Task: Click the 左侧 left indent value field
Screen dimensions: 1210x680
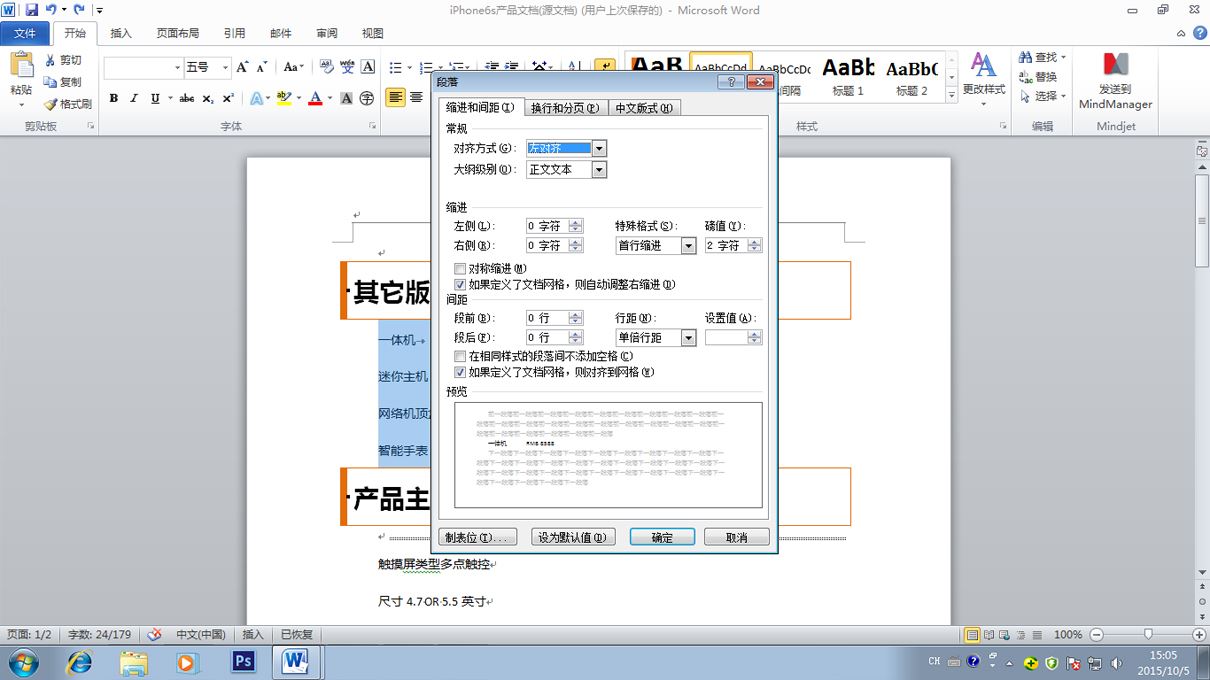Action: 547,226
